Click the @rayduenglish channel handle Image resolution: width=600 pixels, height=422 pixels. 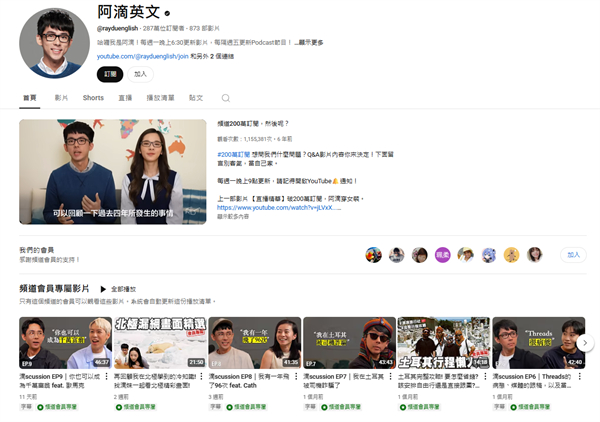click(117, 28)
